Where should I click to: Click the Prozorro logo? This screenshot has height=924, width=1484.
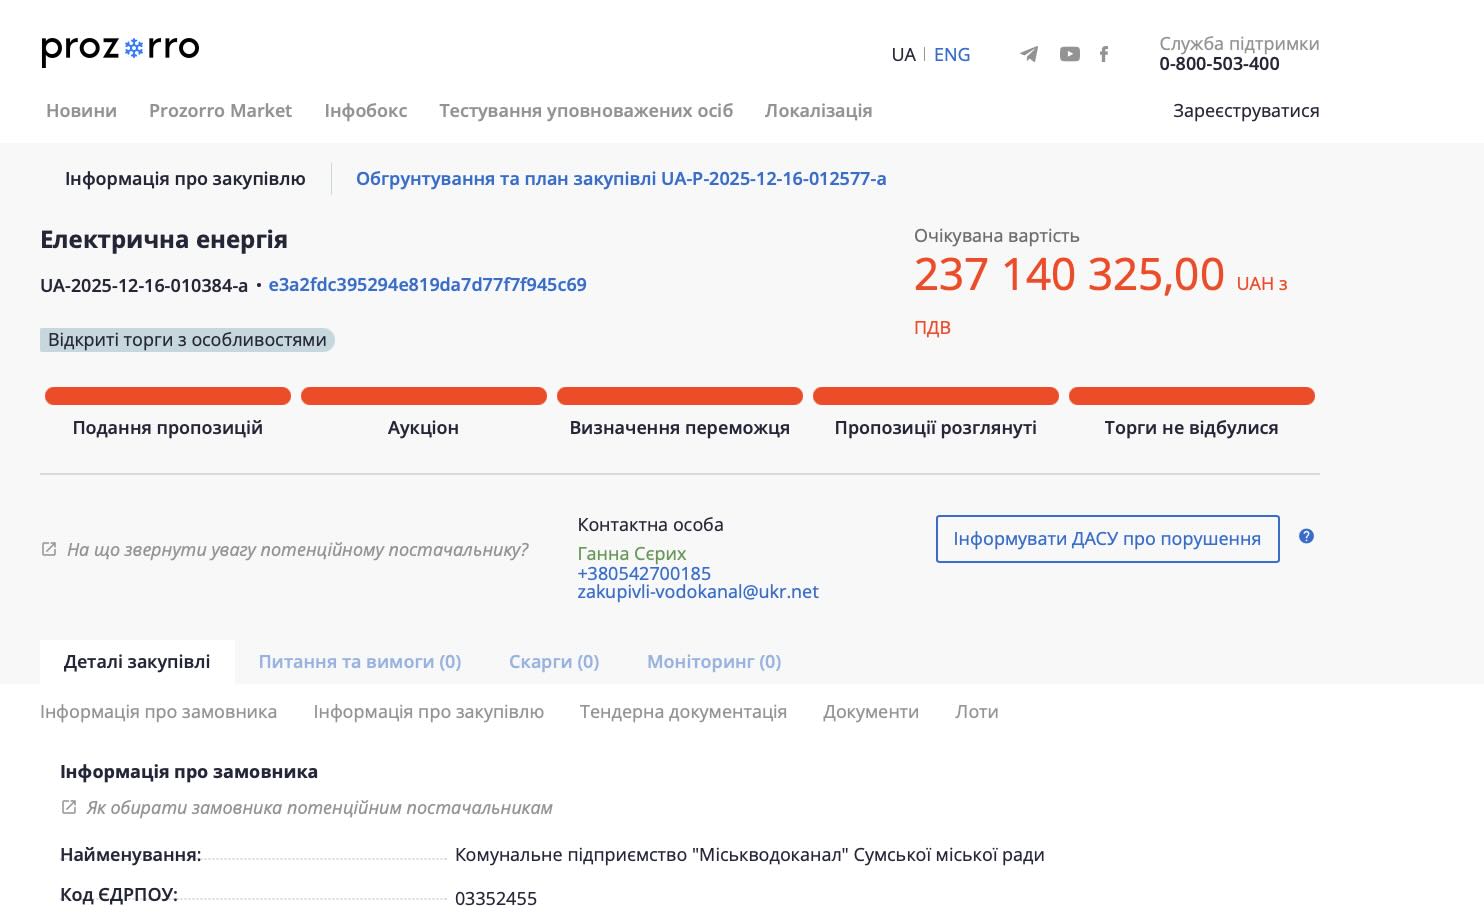click(120, 49)
